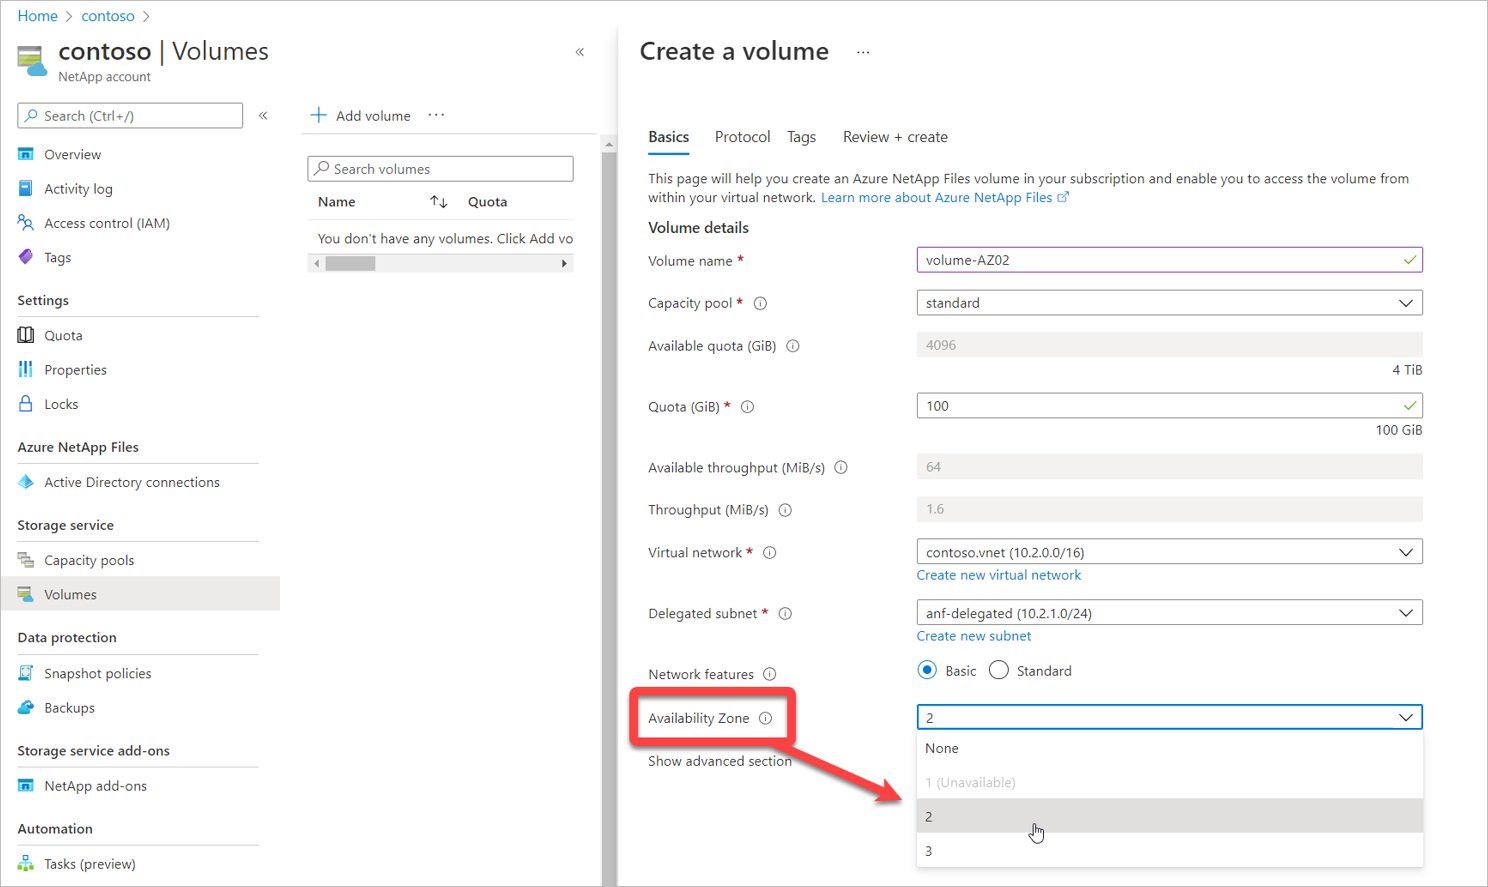
Task: Open Properties under Settings
Action: tap(75, 370)
